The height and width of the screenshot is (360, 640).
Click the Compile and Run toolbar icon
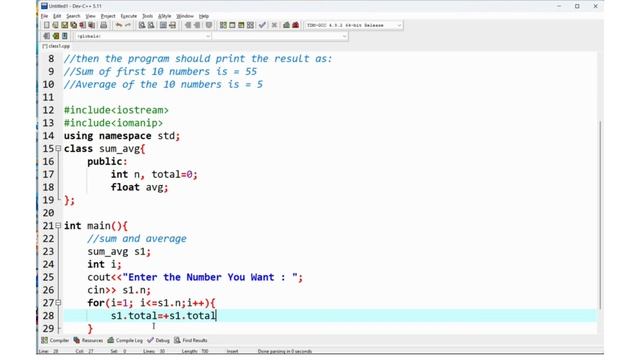[x=241, y=25]
